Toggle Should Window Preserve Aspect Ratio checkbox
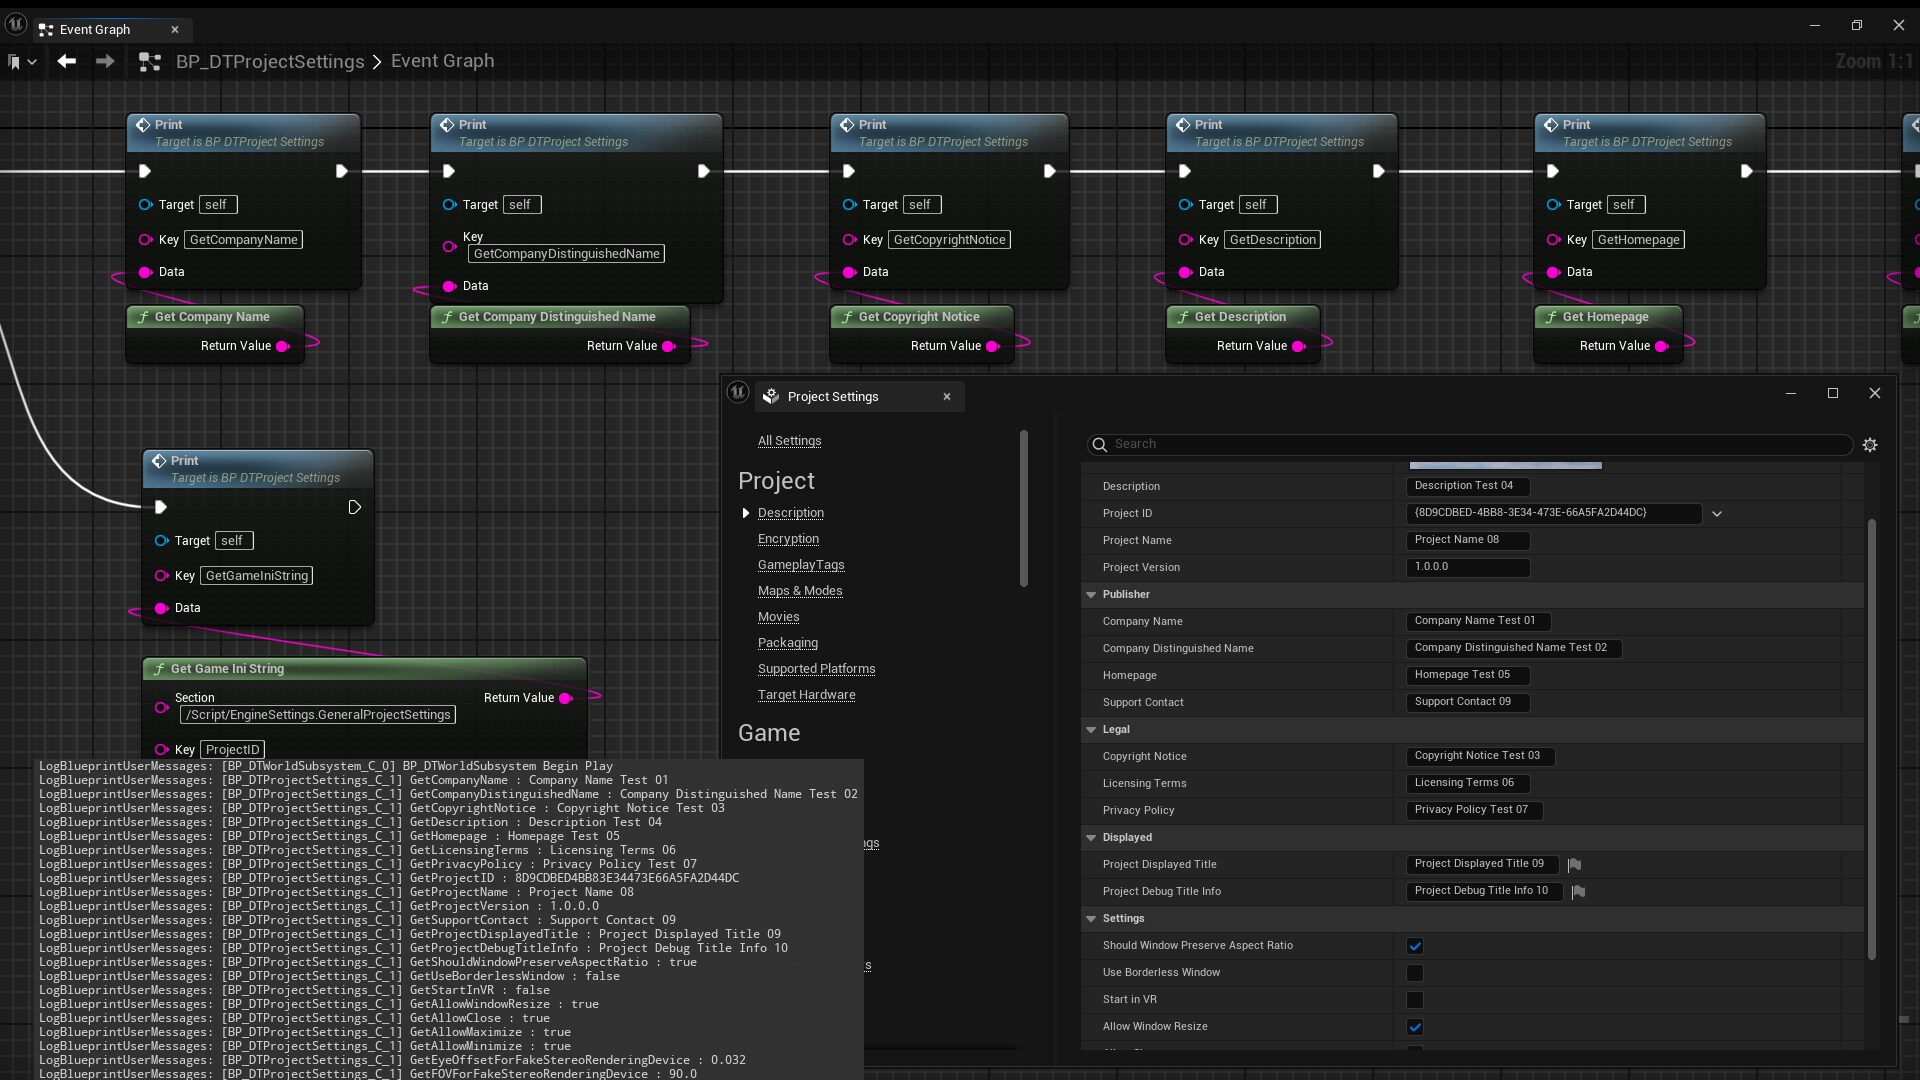1920x1080 pixels. 1415,946
